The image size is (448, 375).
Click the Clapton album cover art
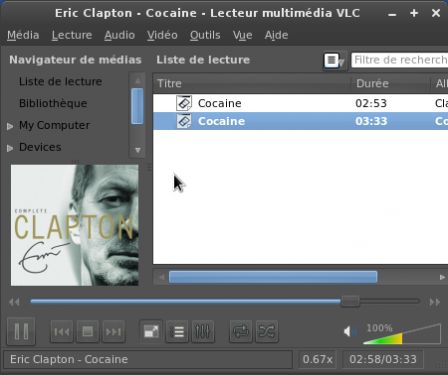(75, 225)
